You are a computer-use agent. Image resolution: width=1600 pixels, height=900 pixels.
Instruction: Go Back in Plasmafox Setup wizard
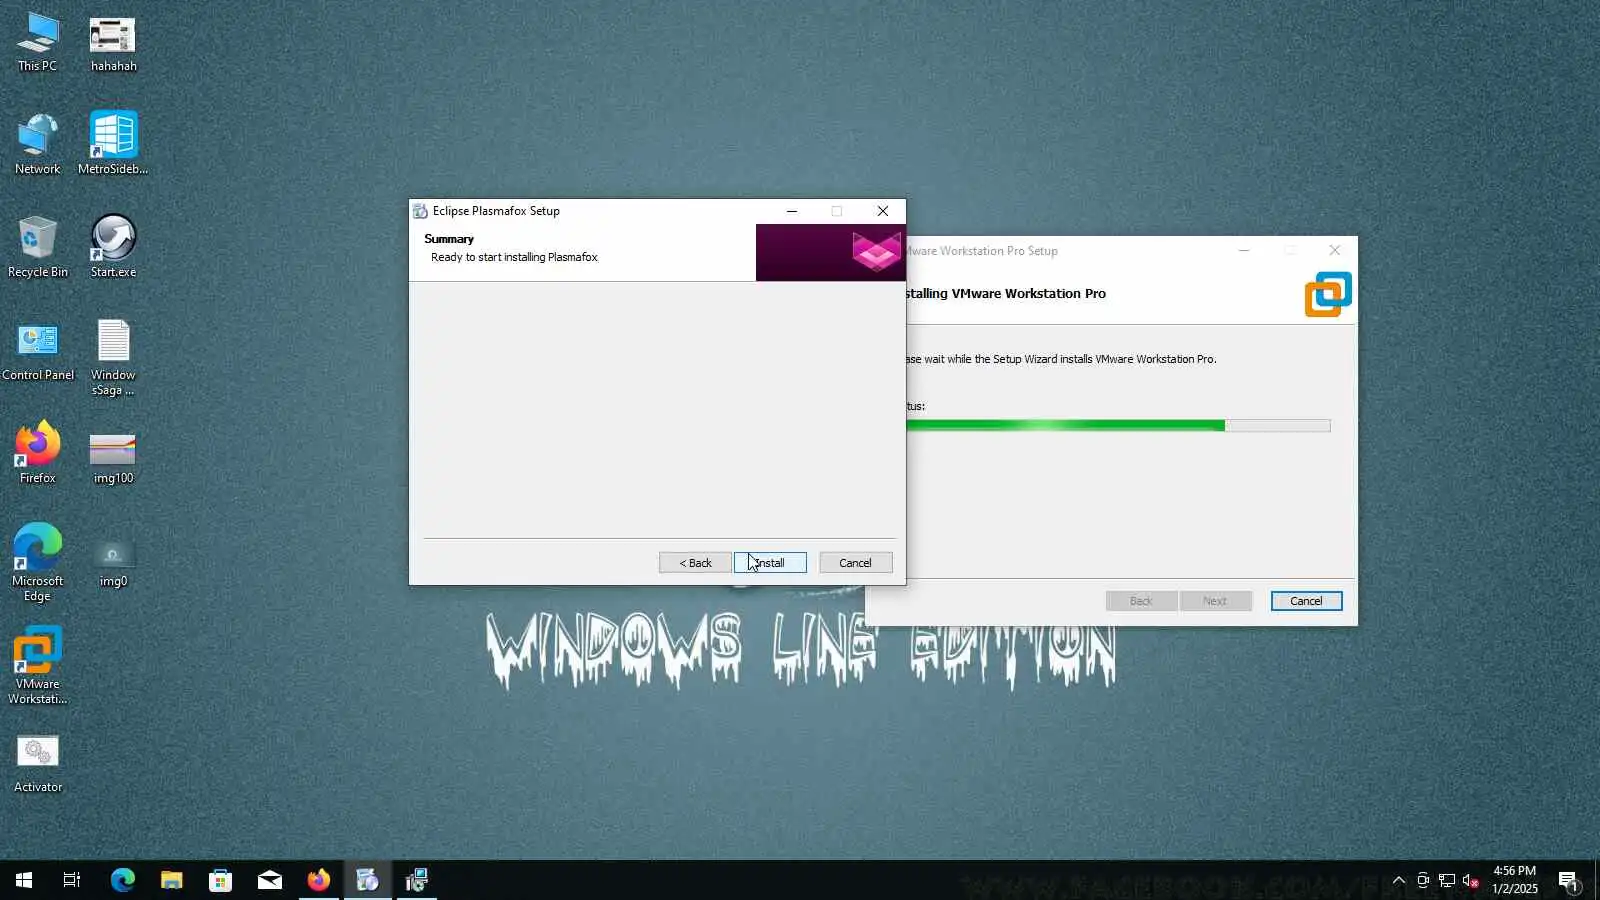pos(695,563)
